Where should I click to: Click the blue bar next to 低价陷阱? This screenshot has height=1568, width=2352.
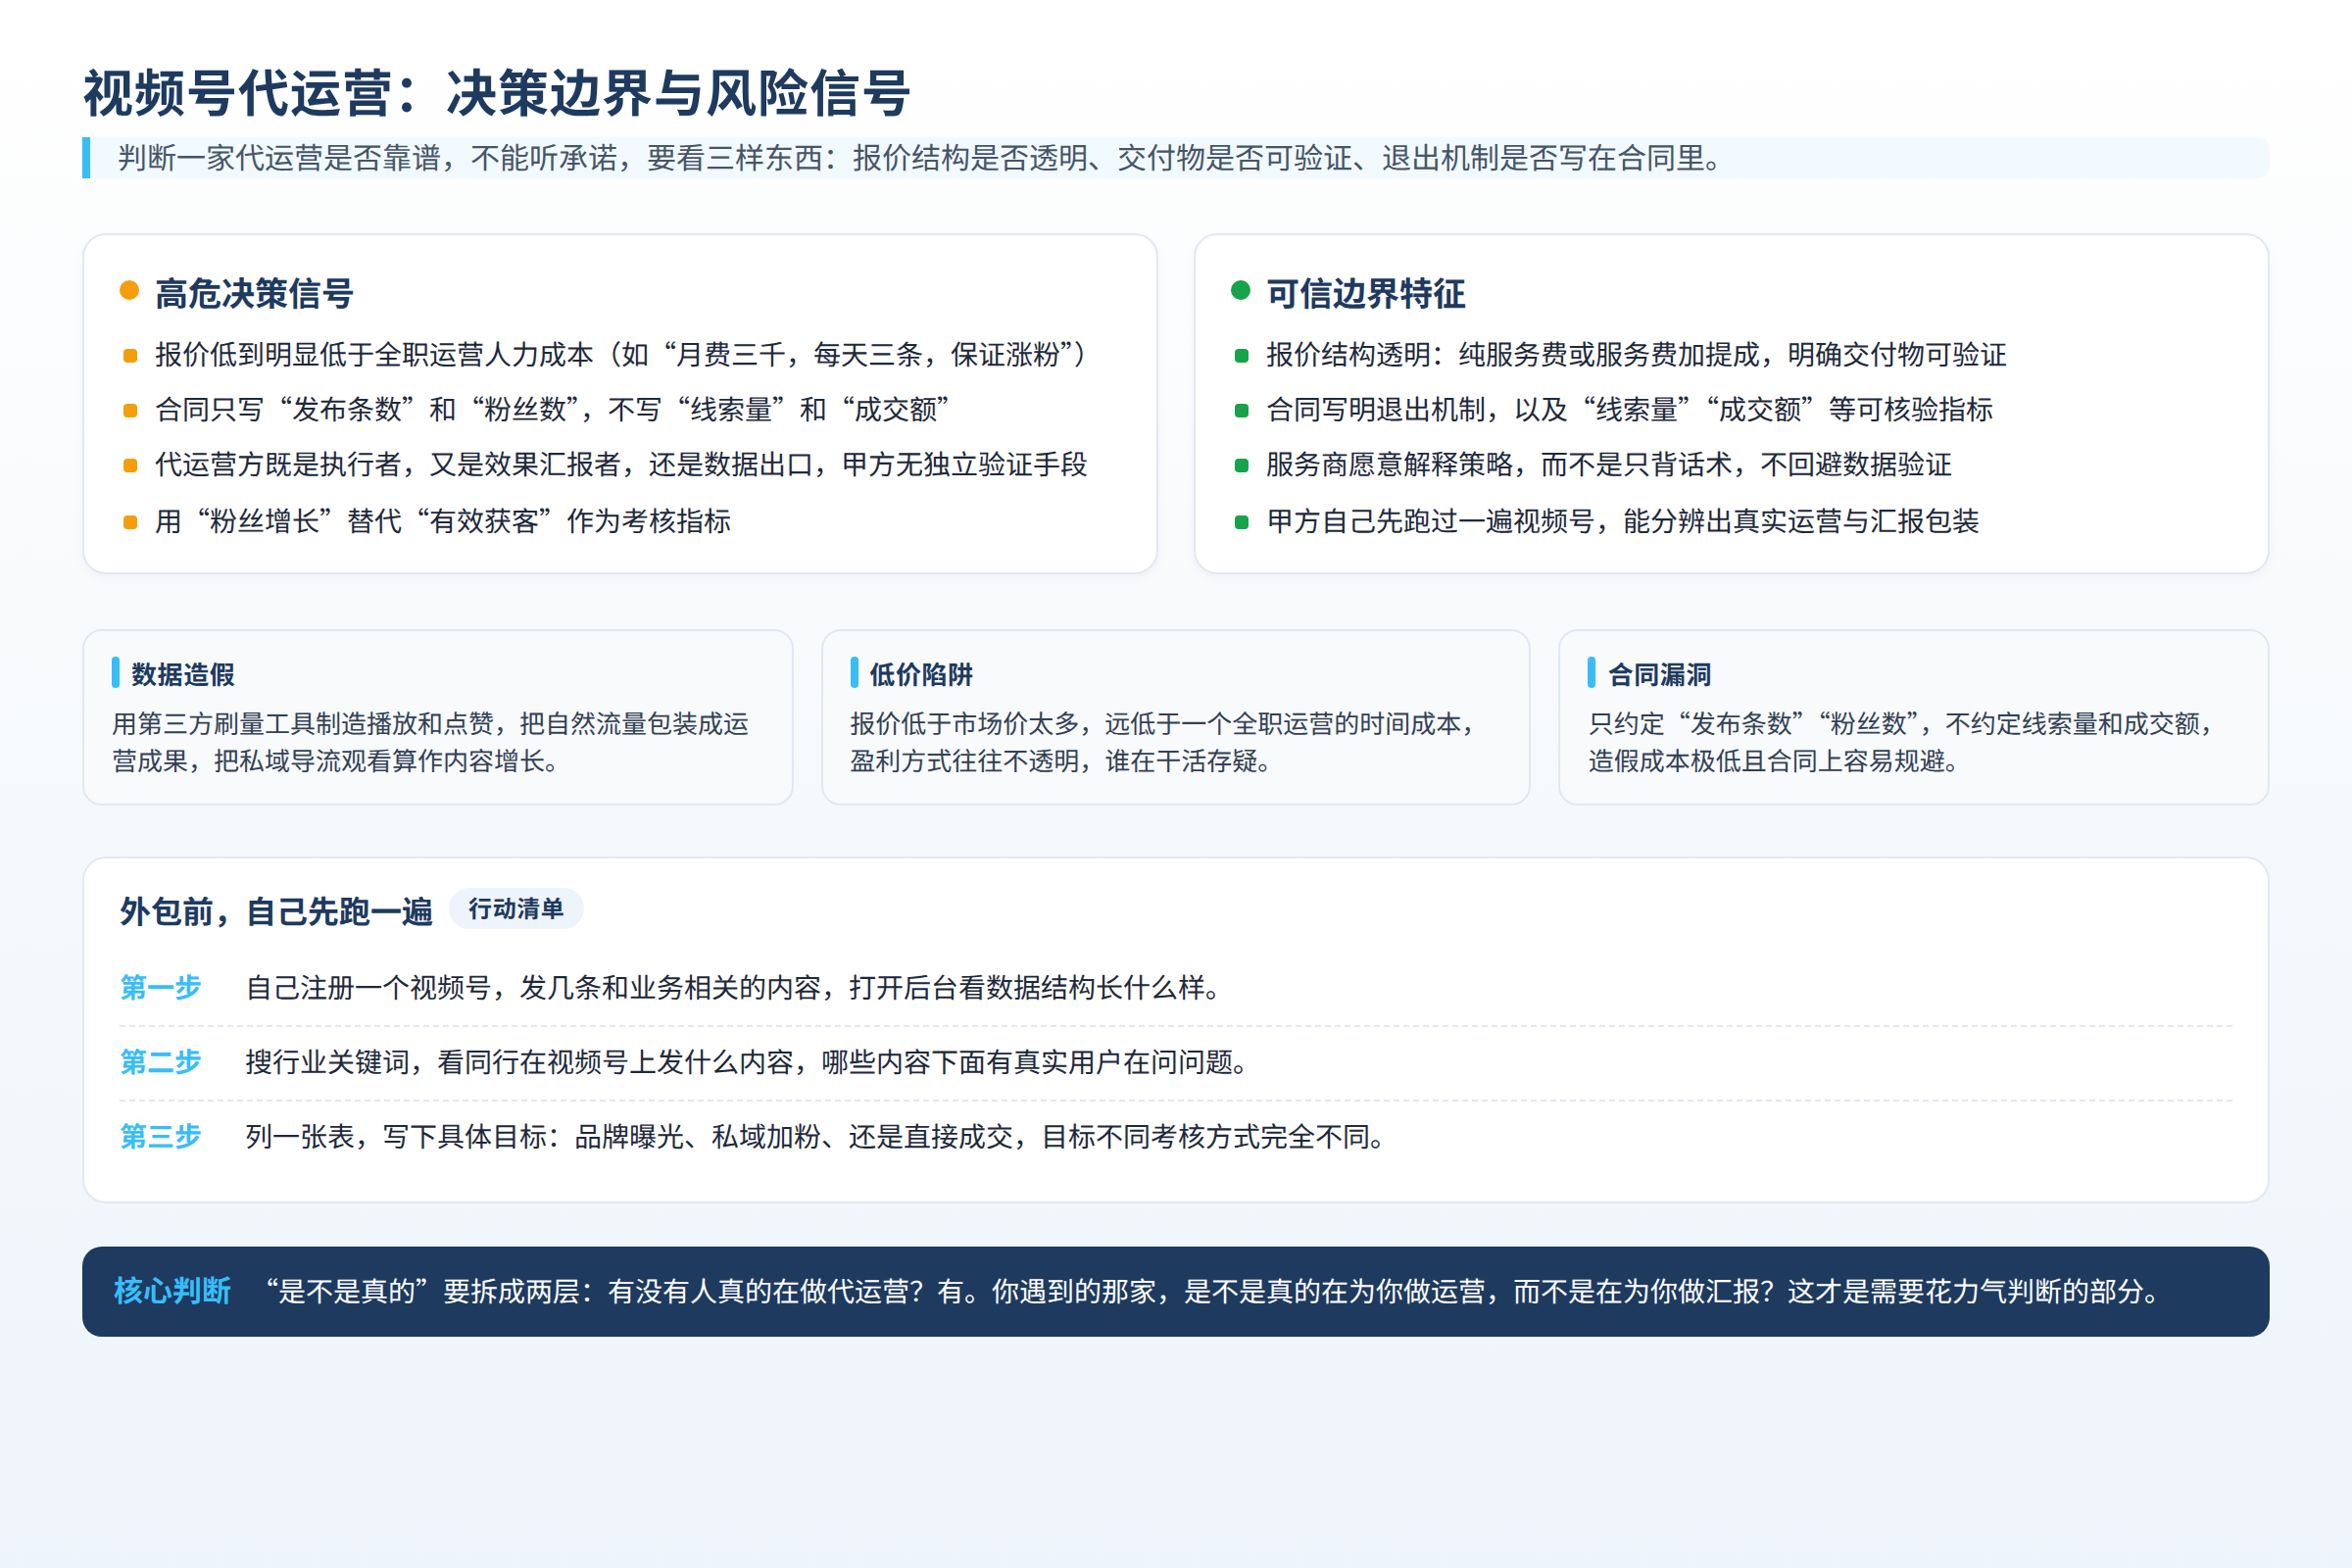click(854, 673)
